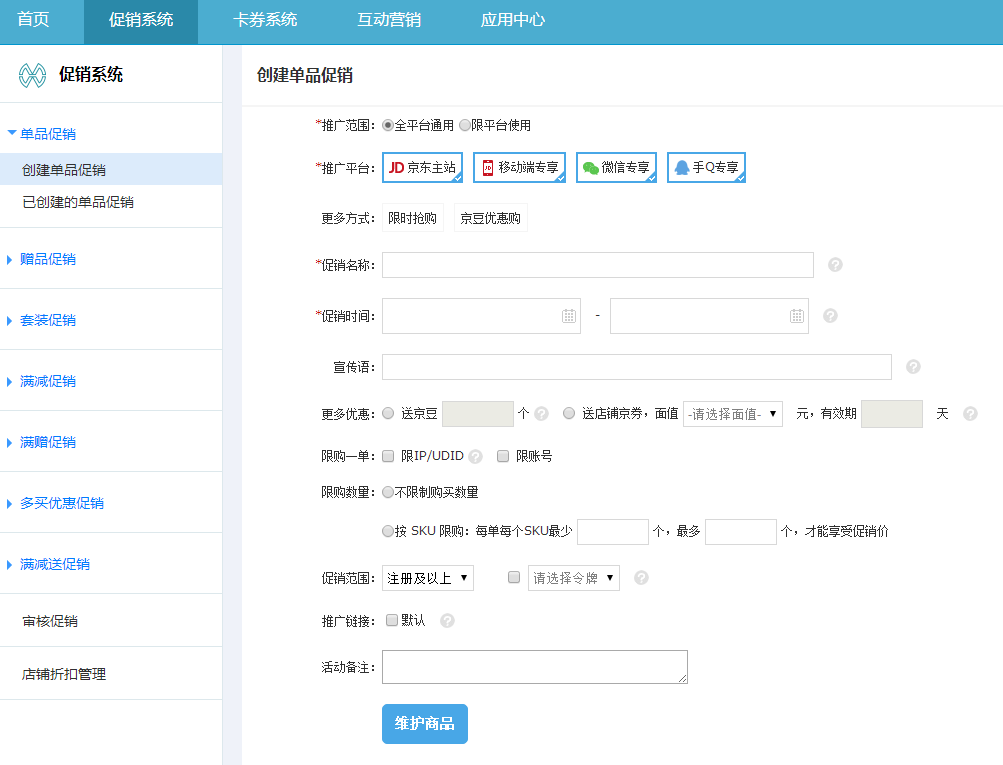The height and width of the screenshot is (765, 1003).
Task: Enable the 限账号 checkbox
Action: (503, 456)
